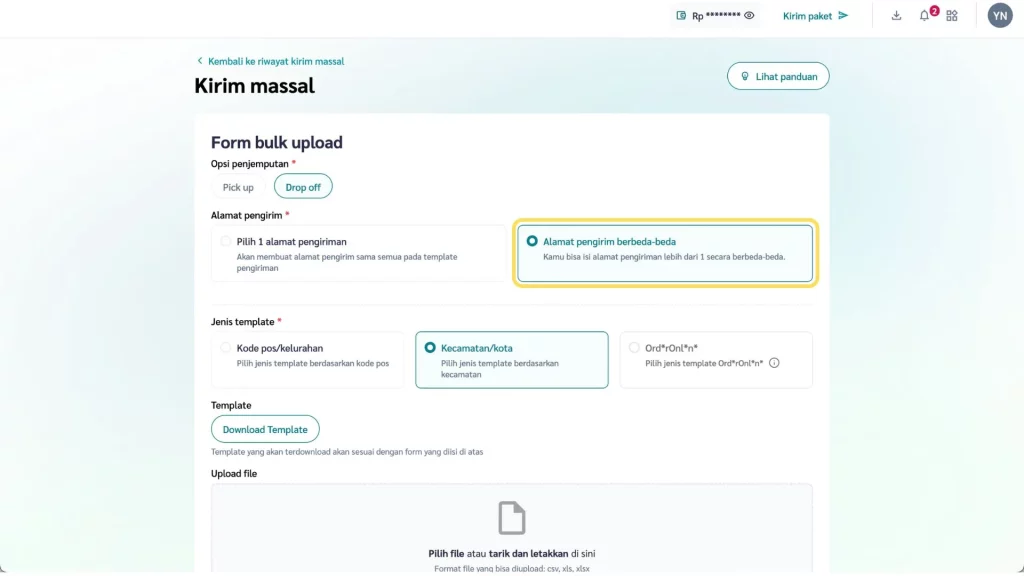Viewport: 1024px width, 576px height.
Task: Select Alamat pengirim berbeda-beda radio
Action: [x=532, y=241]
